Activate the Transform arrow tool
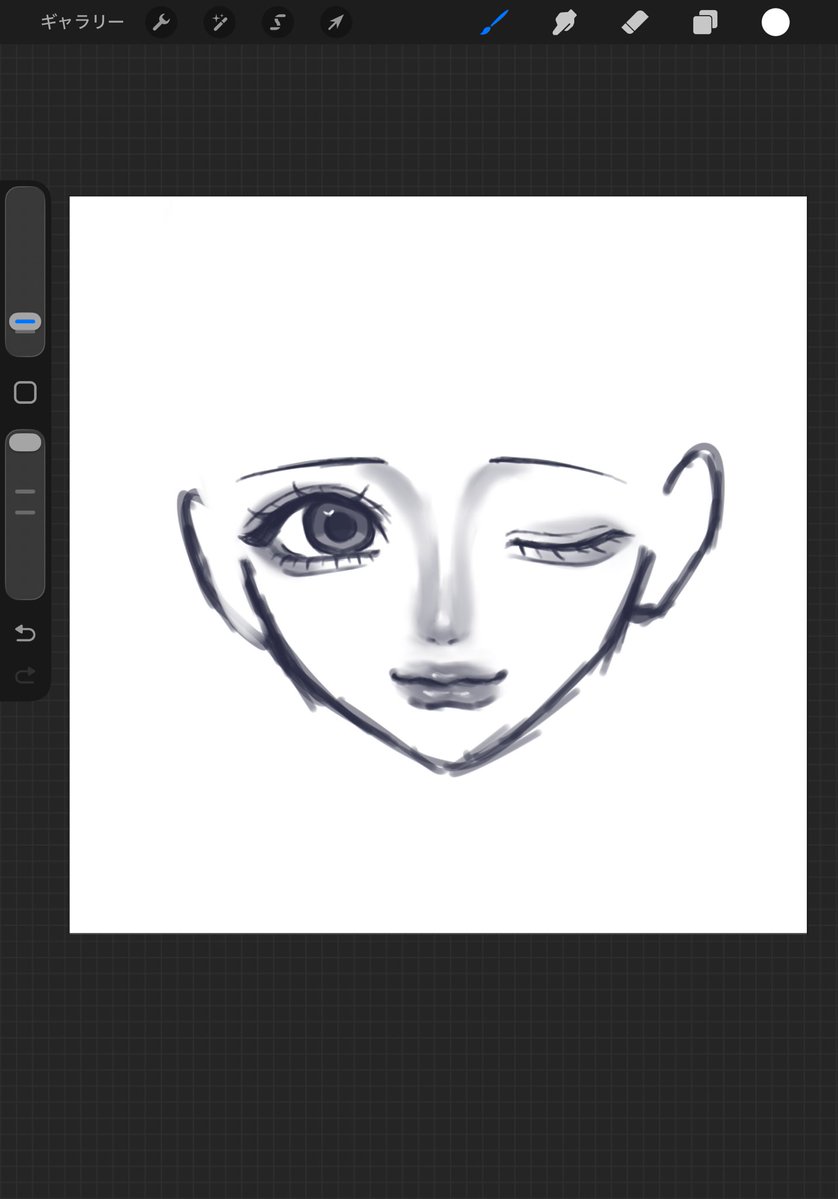The height and width of the screenshot is (1199, 838). pyautogui.click(x=336, y=22)
